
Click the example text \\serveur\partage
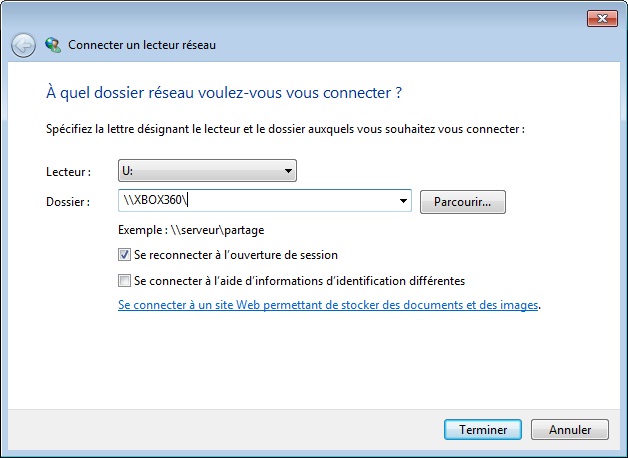(x=217, y=230)
